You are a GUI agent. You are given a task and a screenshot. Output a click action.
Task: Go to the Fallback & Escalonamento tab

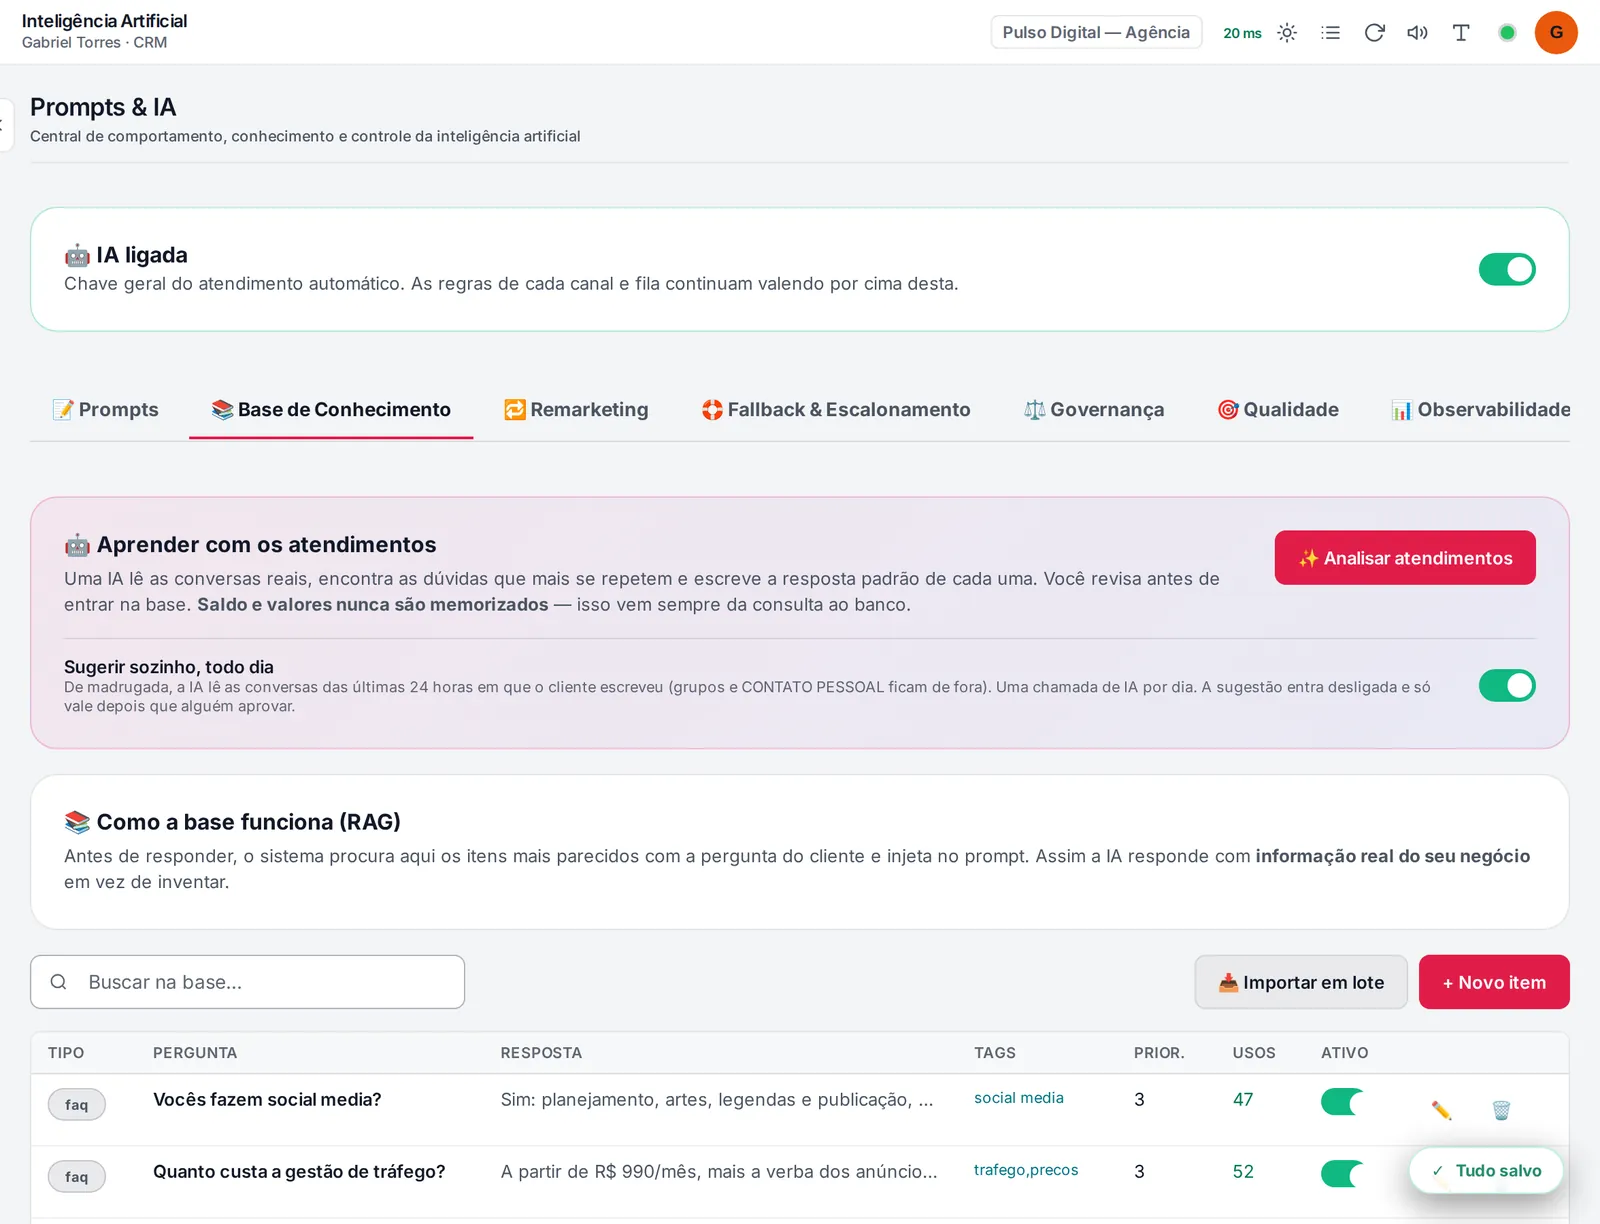836,410
